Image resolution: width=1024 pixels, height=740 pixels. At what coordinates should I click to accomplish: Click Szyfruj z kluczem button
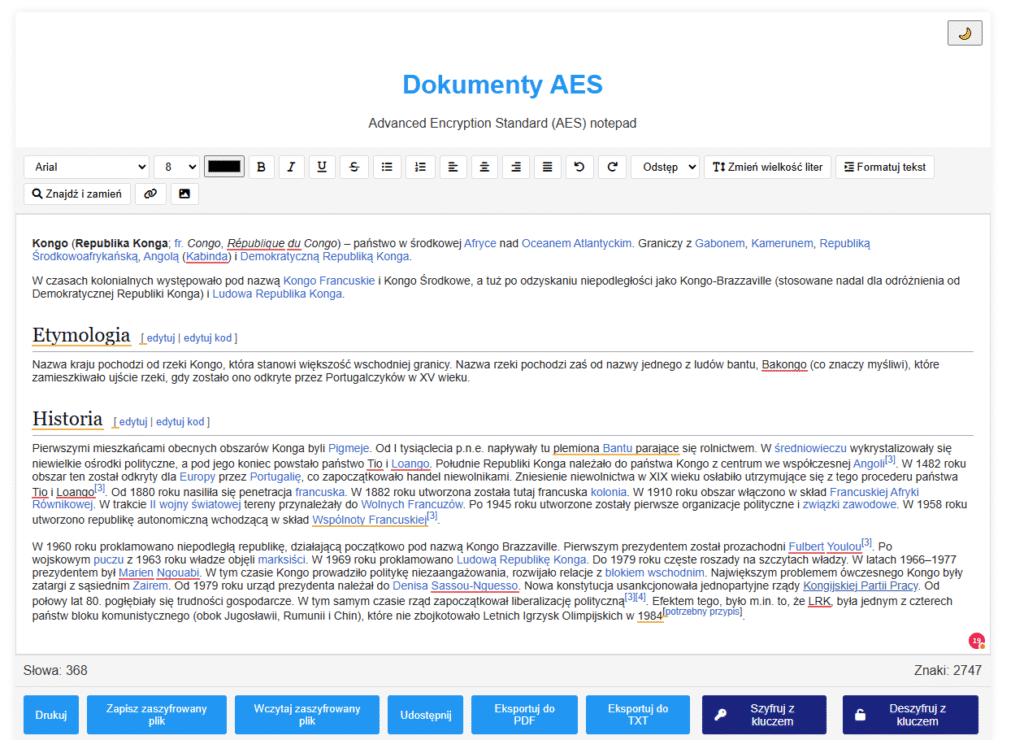tap(764, 714)
